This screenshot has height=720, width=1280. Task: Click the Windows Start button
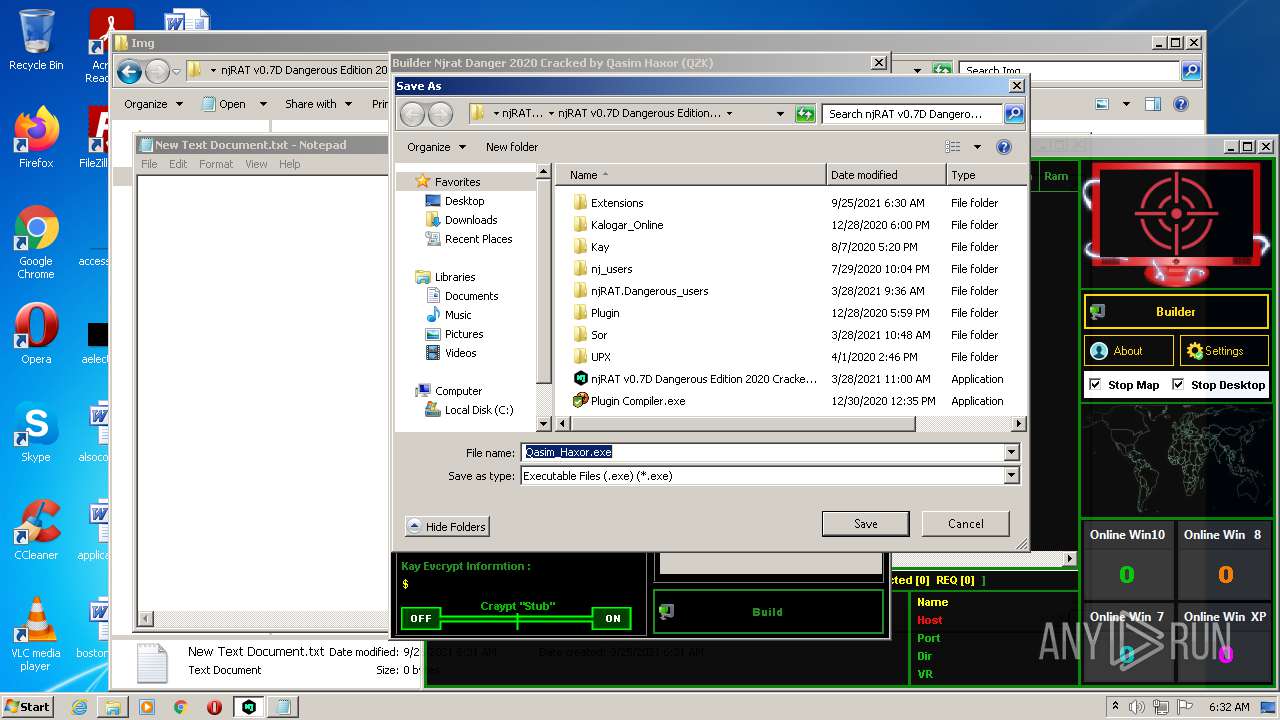27,706
